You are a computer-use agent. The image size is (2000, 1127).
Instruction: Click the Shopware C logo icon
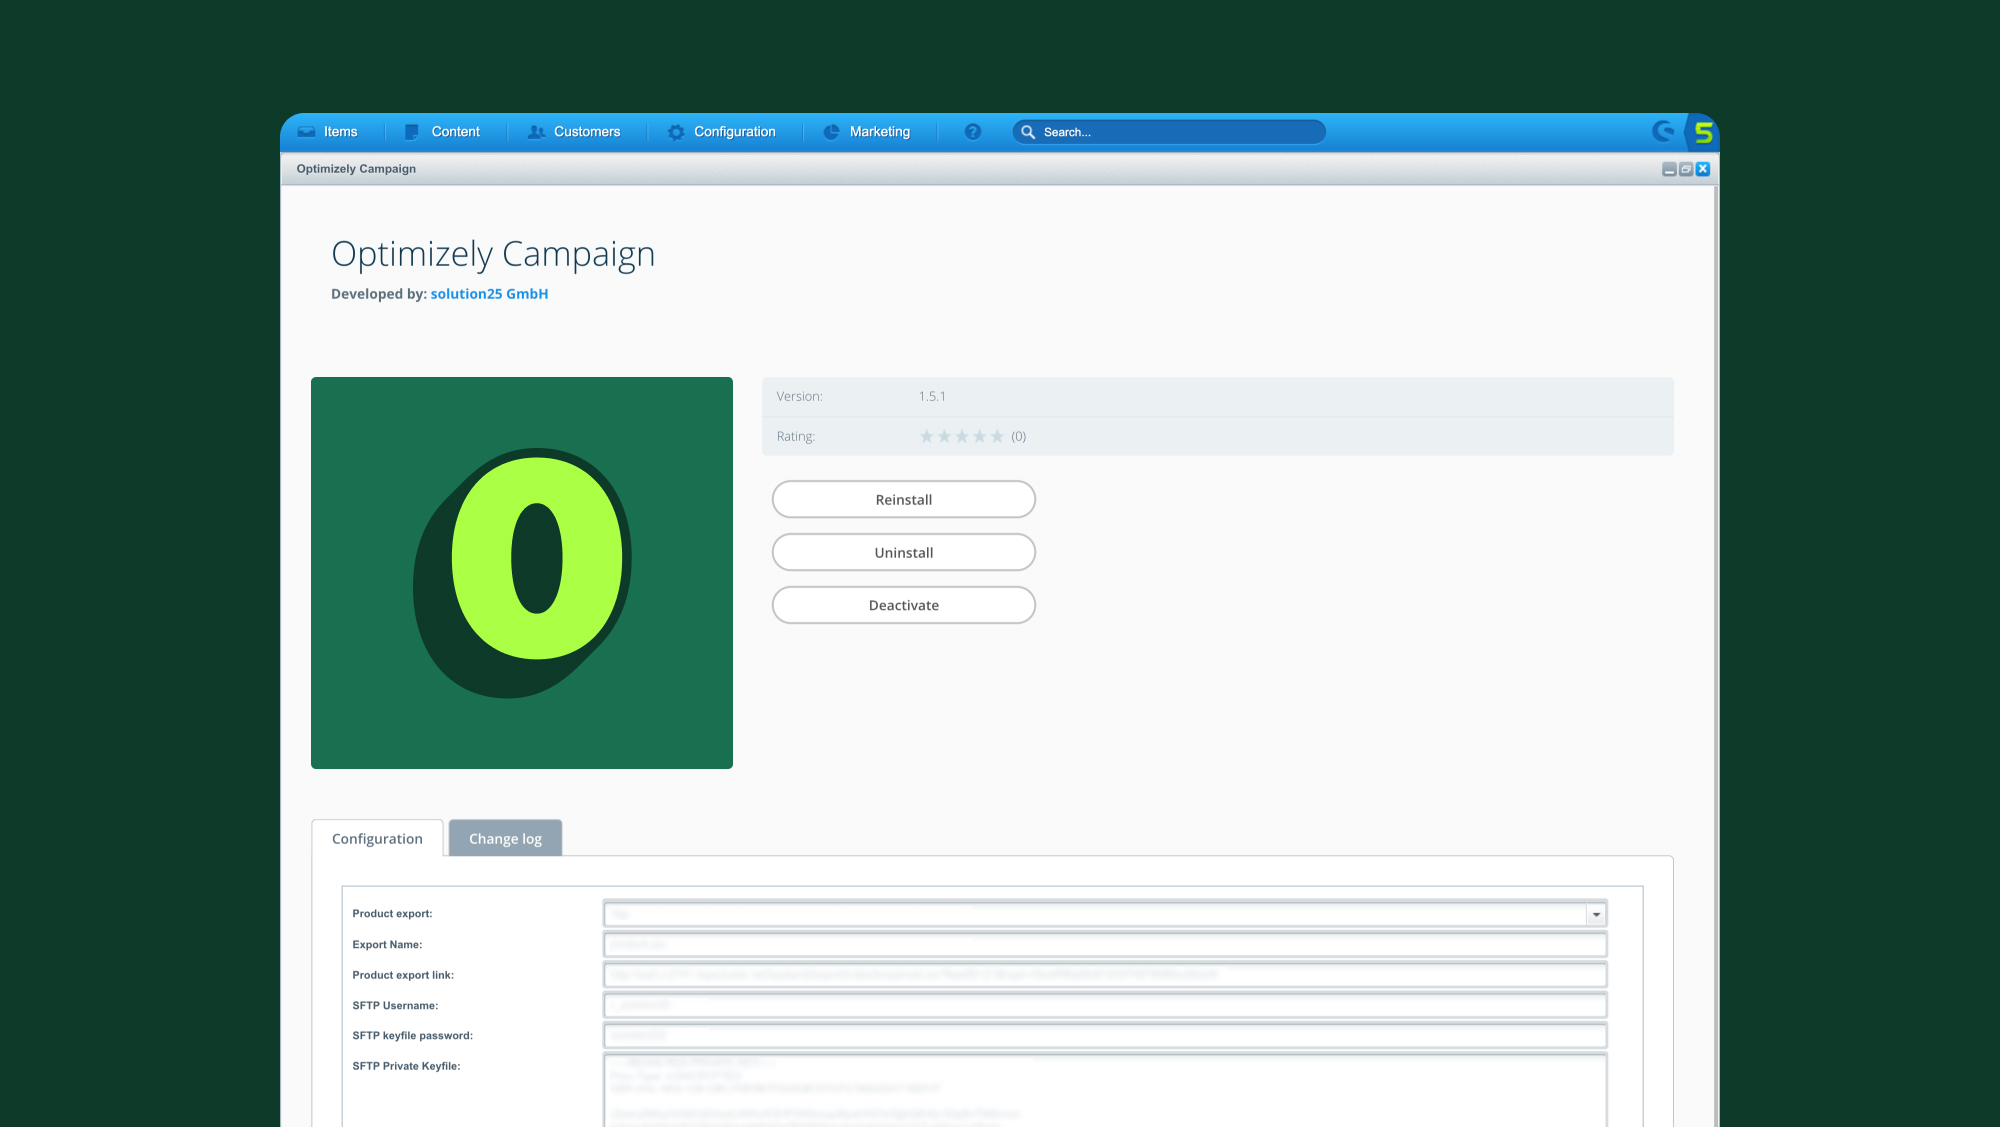point(1663,131)
